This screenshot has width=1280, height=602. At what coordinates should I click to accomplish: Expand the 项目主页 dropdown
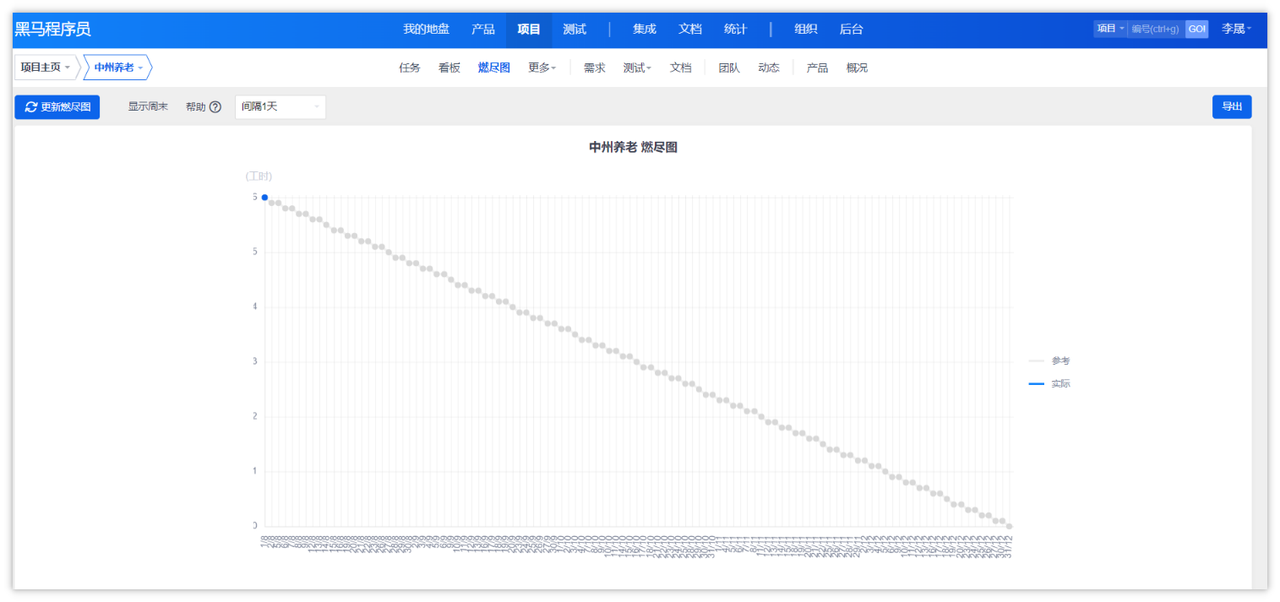click(46, 68)
